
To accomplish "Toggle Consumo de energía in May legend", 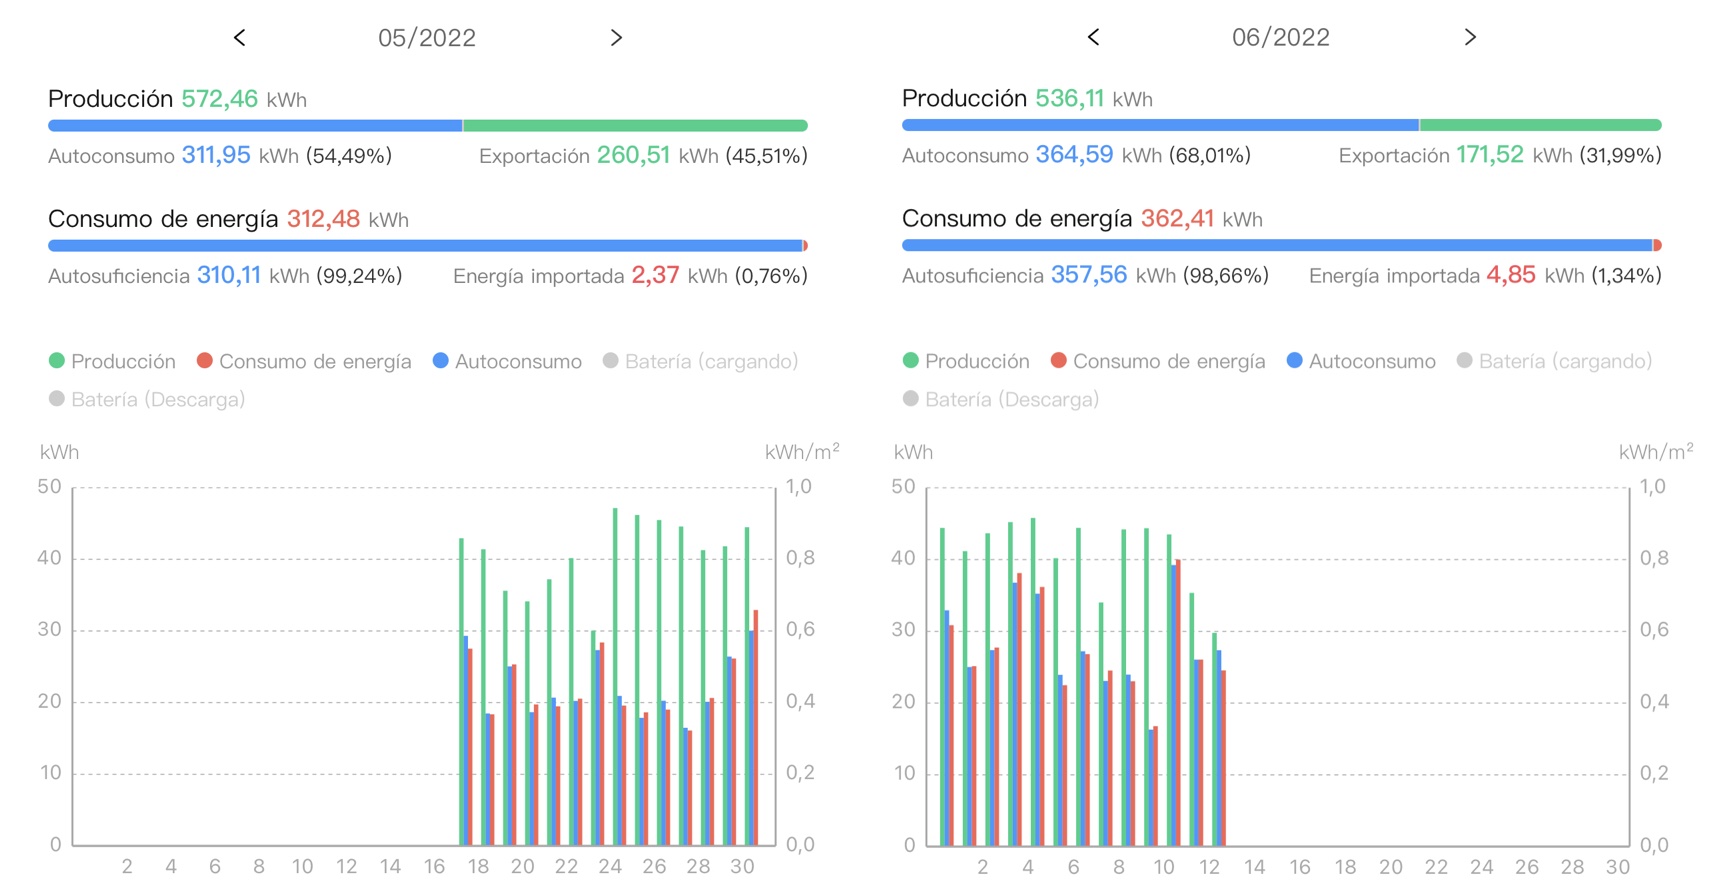I will click(x=304, y=361).
